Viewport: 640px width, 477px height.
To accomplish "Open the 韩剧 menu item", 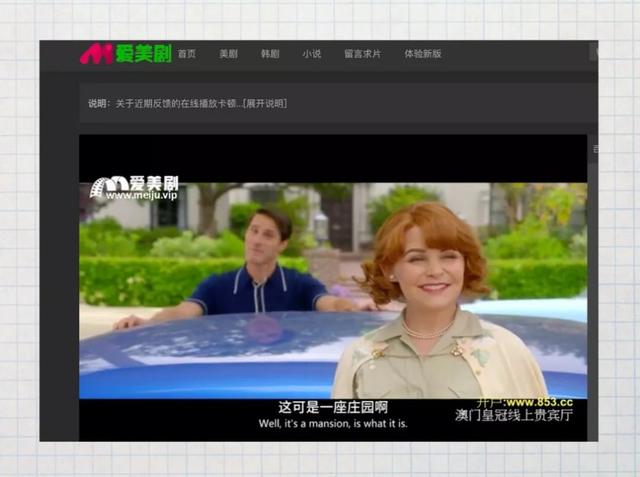I will point(270,54).
